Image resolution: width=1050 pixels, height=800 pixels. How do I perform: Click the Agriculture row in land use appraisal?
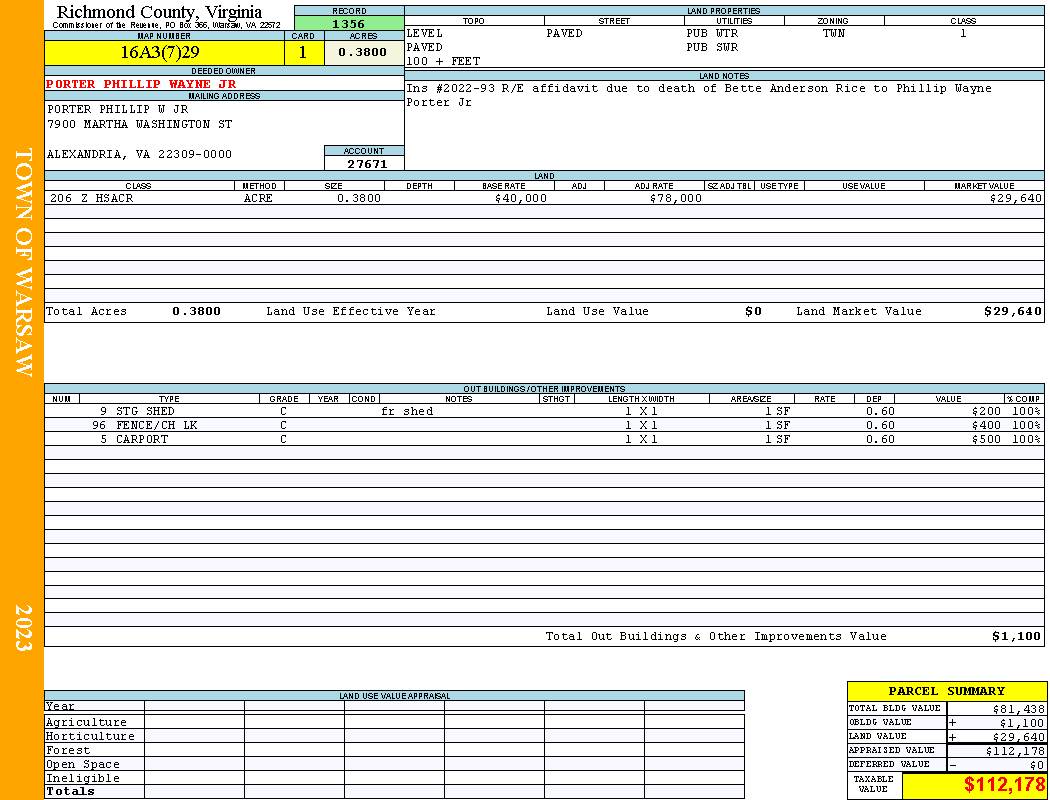(394, 722)
